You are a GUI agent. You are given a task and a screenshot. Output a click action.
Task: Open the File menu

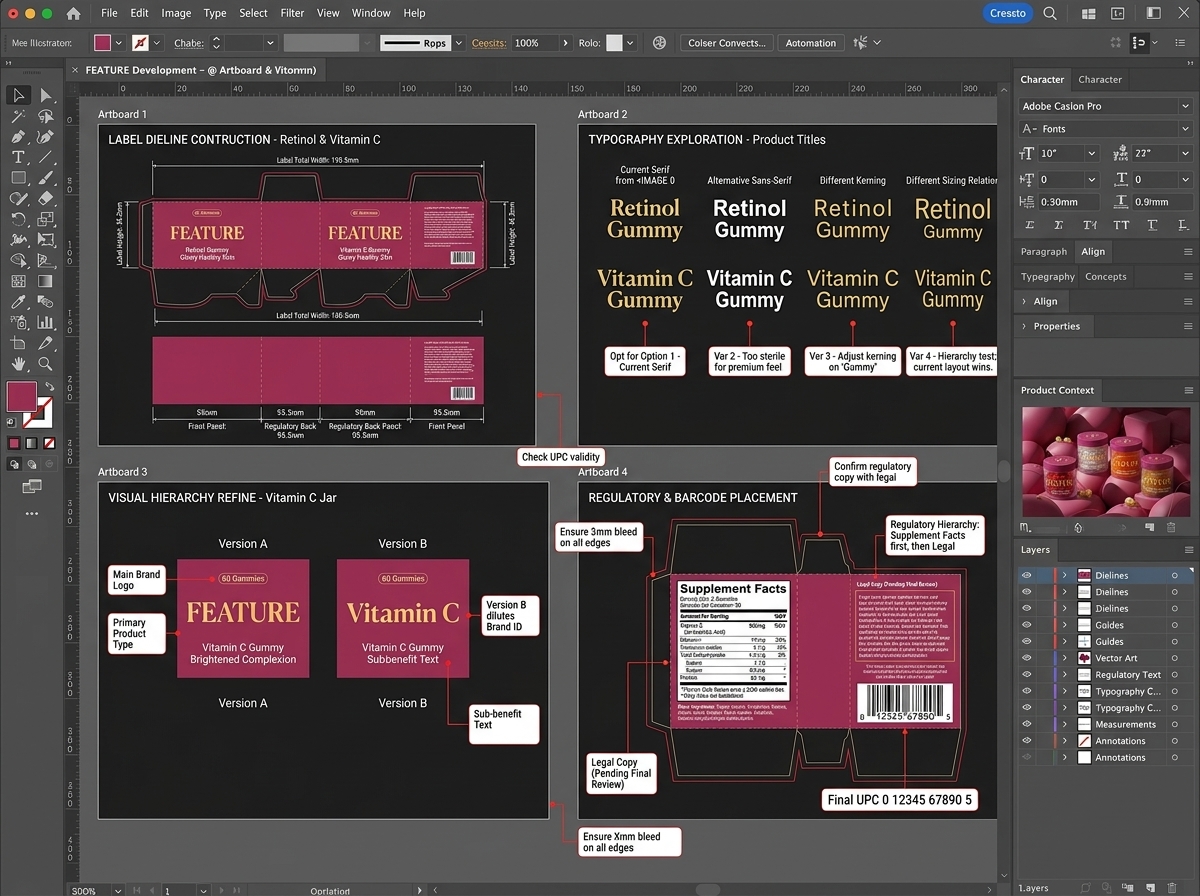pos(109,13)
